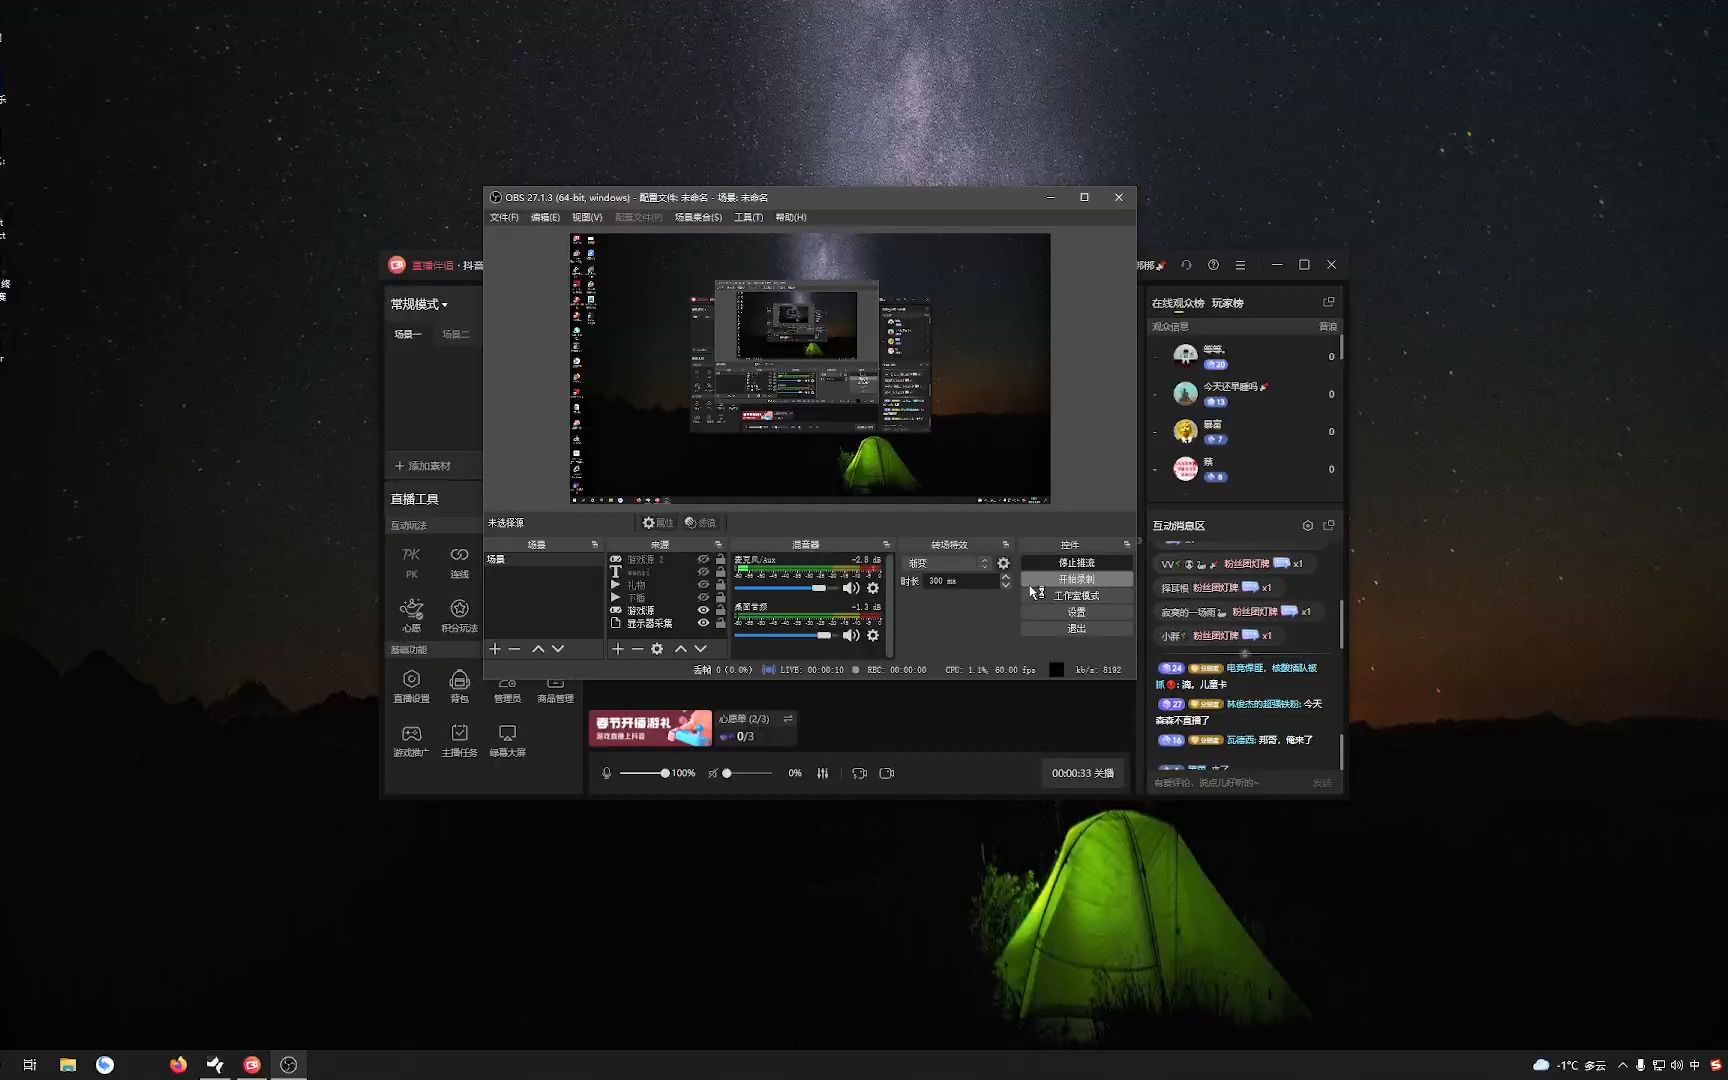Open transition properties gear next to 渐变
Screen dimensions: 1728x1080
(x=1003, y=563)
